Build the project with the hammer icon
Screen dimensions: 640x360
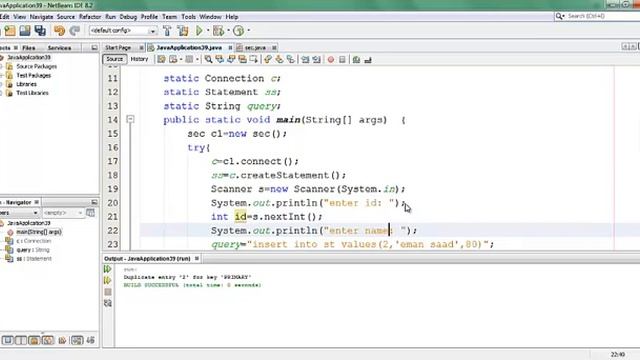point(167,31)
